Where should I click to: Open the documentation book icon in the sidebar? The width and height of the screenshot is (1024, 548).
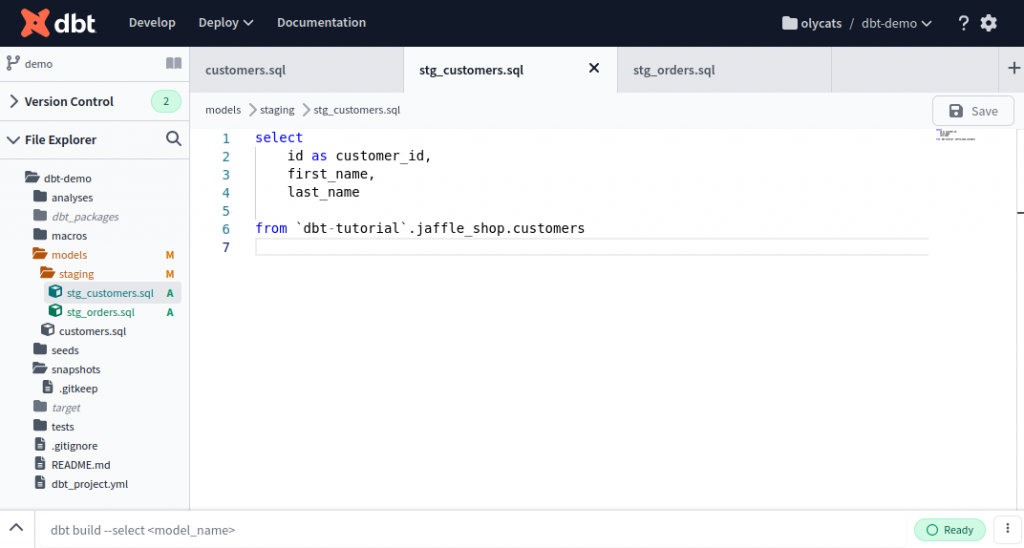(x=174, y=63)
